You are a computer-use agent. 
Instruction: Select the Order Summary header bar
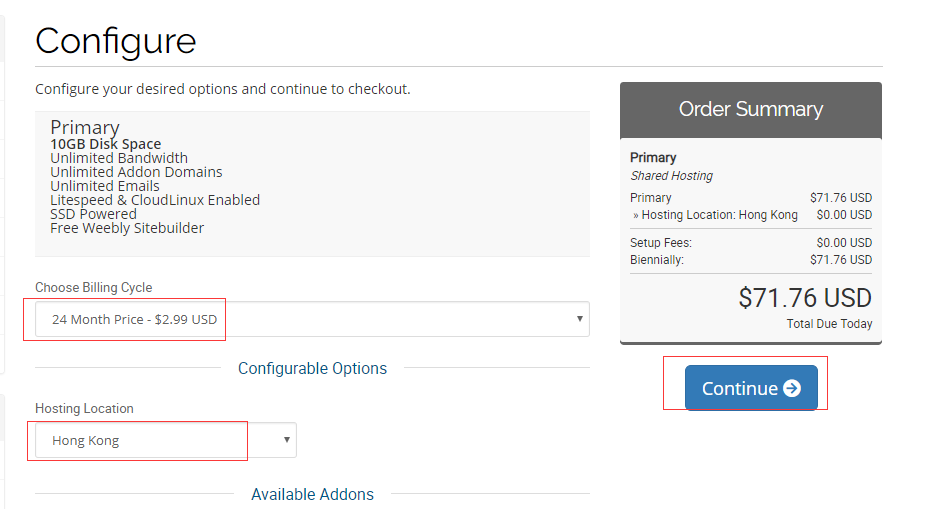pyautogui.click(x=750, y=110)
